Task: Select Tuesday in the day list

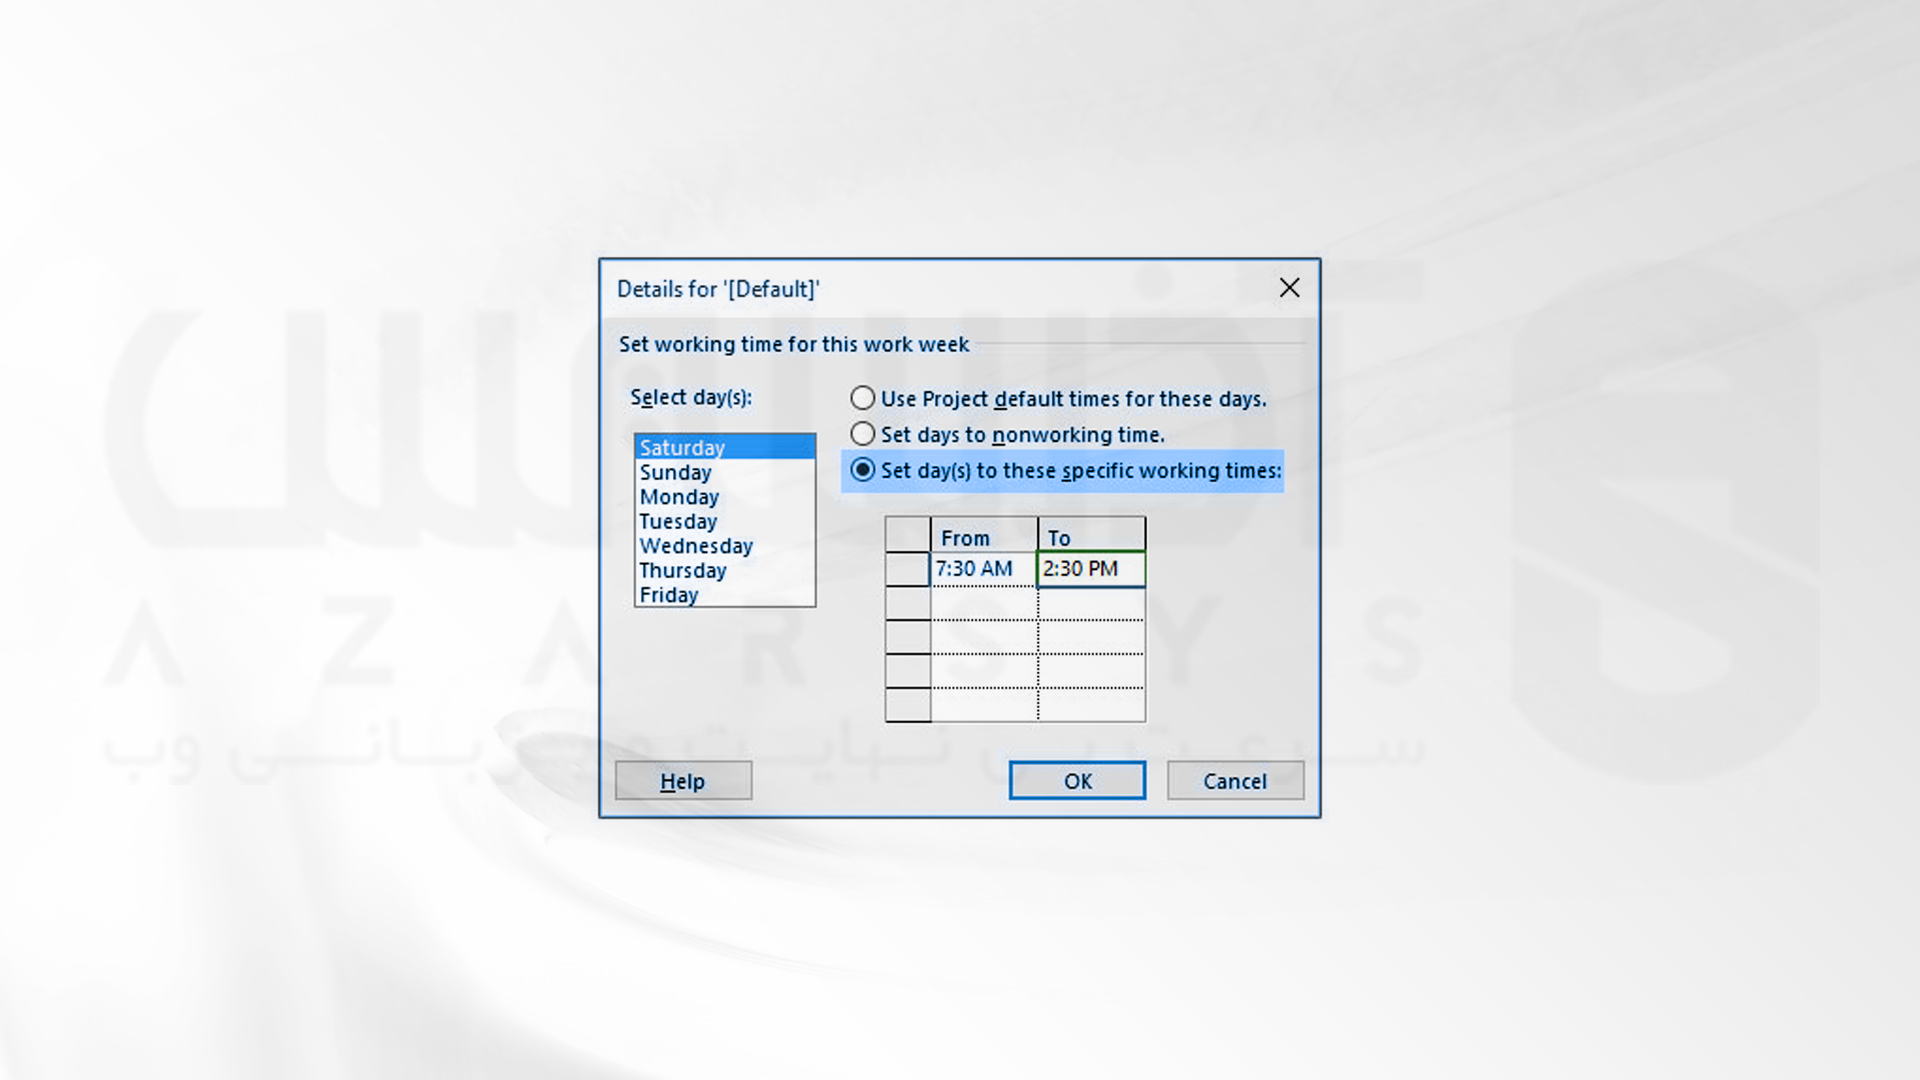Action: pyautogui.click(x=725, y=521)
